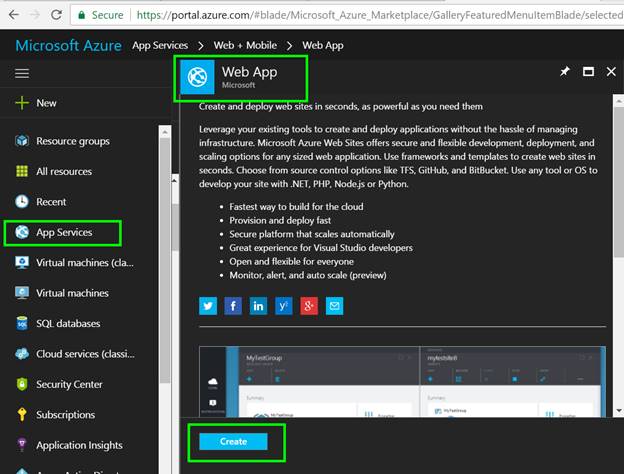624x474 pixels.
Task: Click the SQL databases icon
Action: [x=22, y=323]
